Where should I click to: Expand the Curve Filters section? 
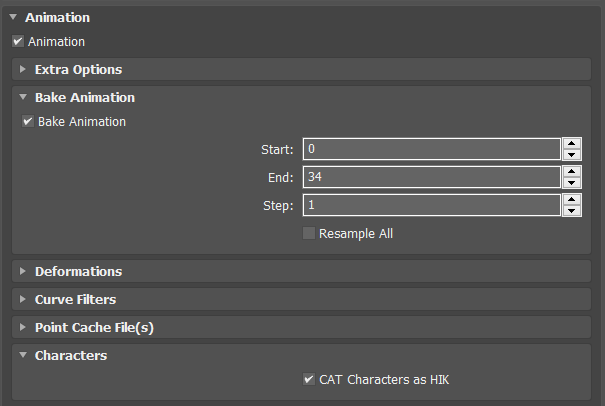click(x=23, y=299)
